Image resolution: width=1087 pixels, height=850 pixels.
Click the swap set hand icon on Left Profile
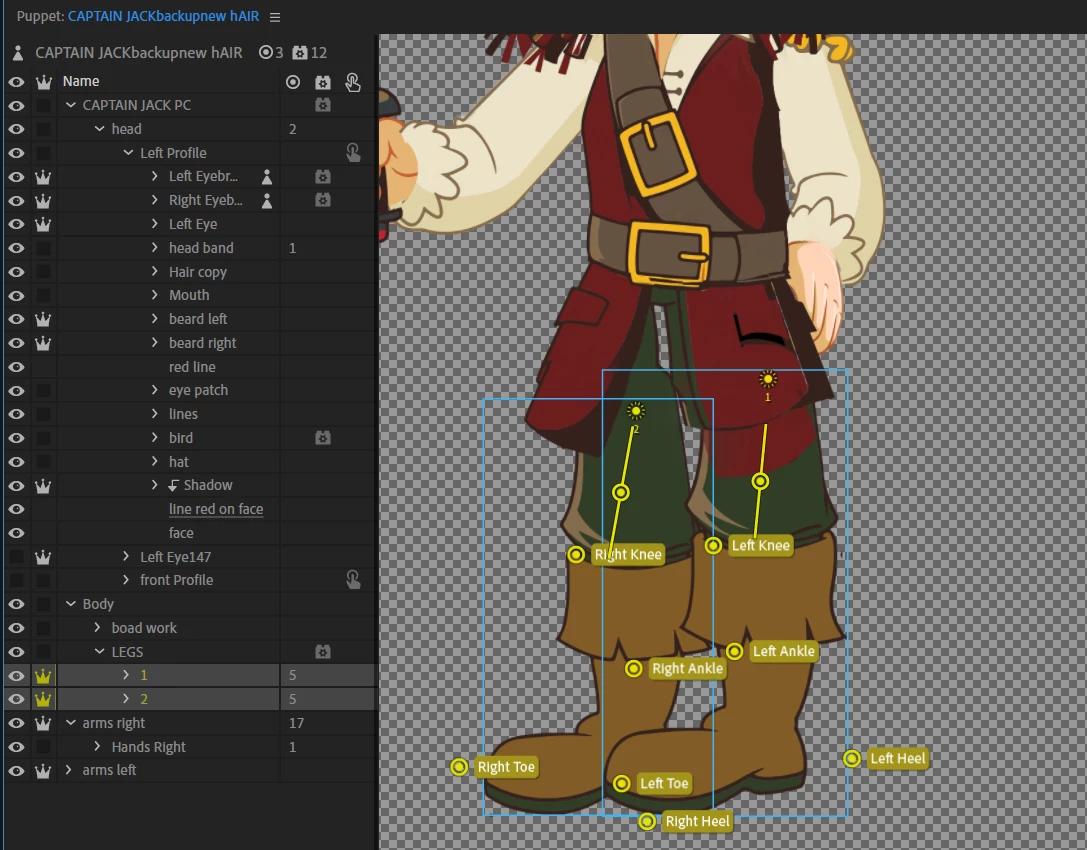(353, 153)
